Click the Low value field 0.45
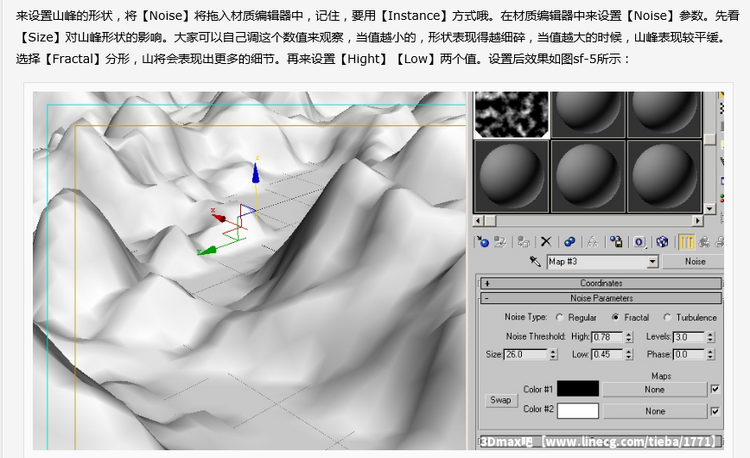The image size is (750, 458). pyautogui.click(x=607, y=354)
